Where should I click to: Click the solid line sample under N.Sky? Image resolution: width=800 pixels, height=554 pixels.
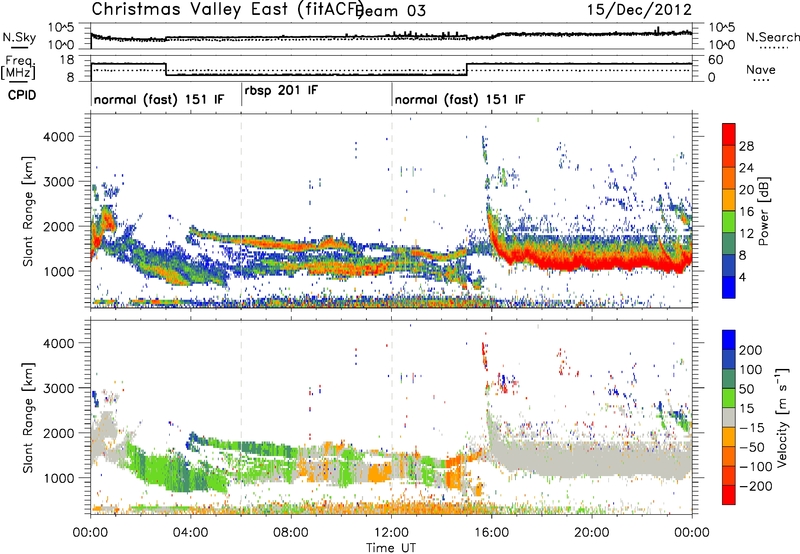click(x=19, y=47)
